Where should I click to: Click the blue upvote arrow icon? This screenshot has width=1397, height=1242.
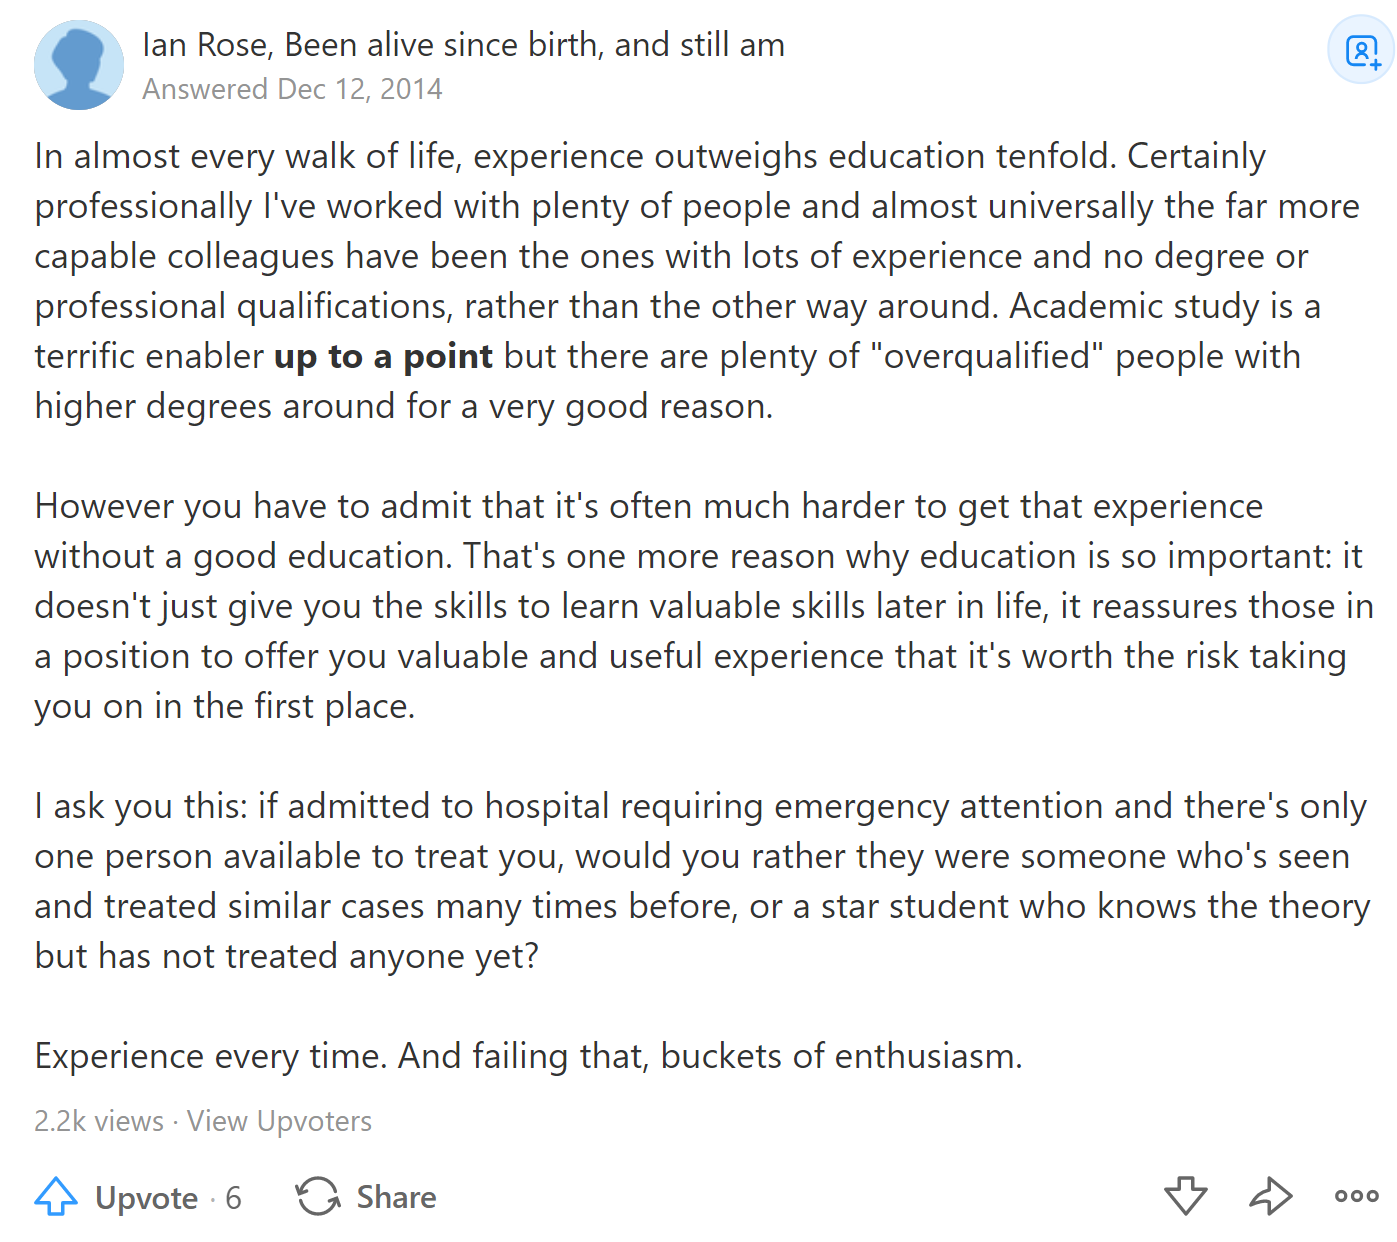click(56, 1196)
